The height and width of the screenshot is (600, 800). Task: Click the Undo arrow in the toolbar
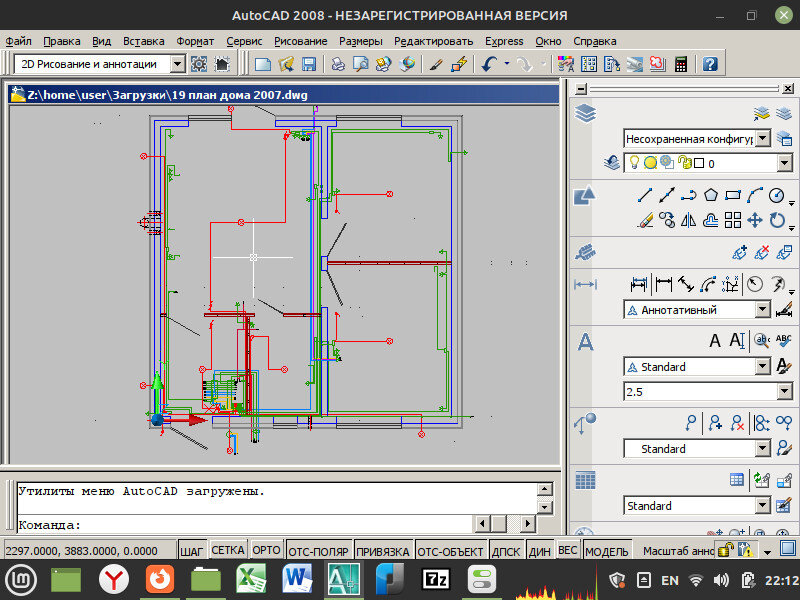[489, 64]
